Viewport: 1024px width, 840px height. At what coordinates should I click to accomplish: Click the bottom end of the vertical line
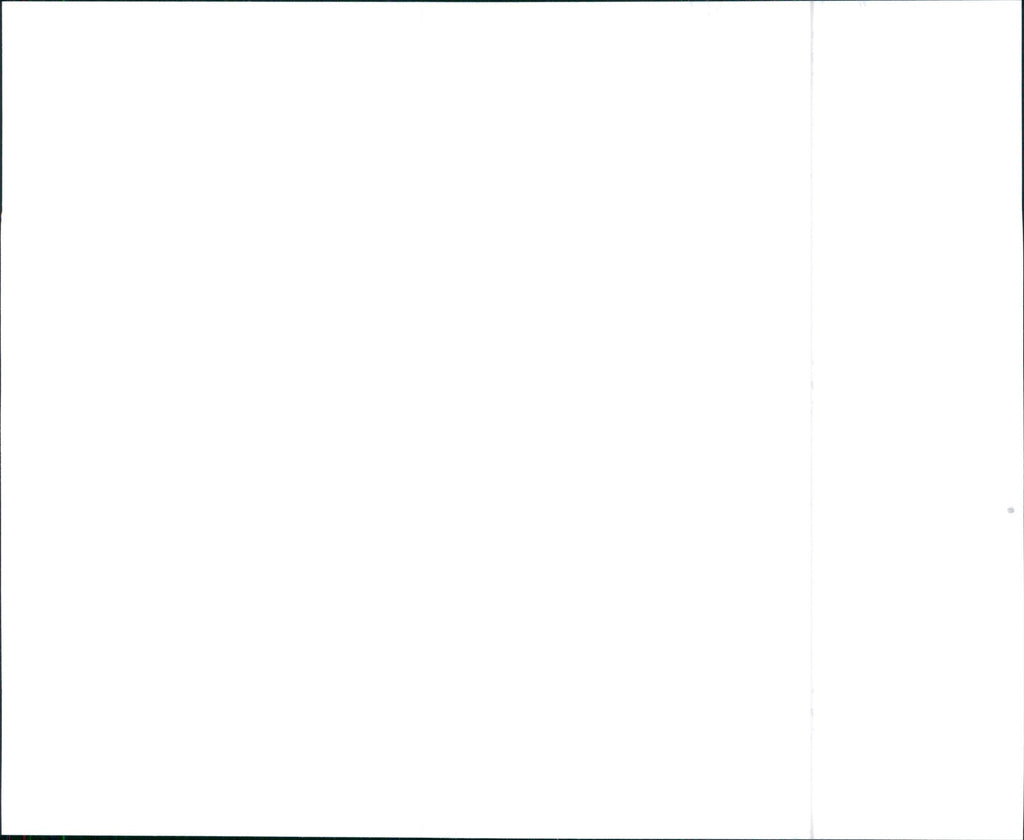pos(812,835)
